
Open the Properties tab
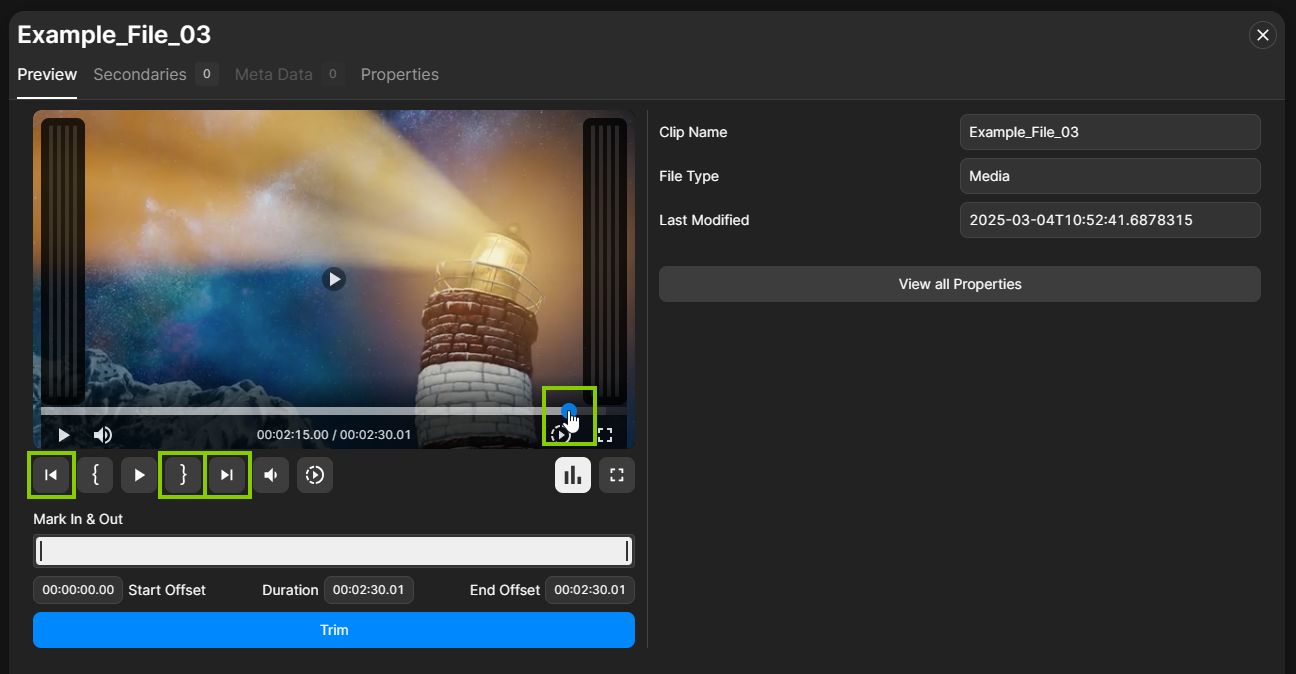(400, 74)
